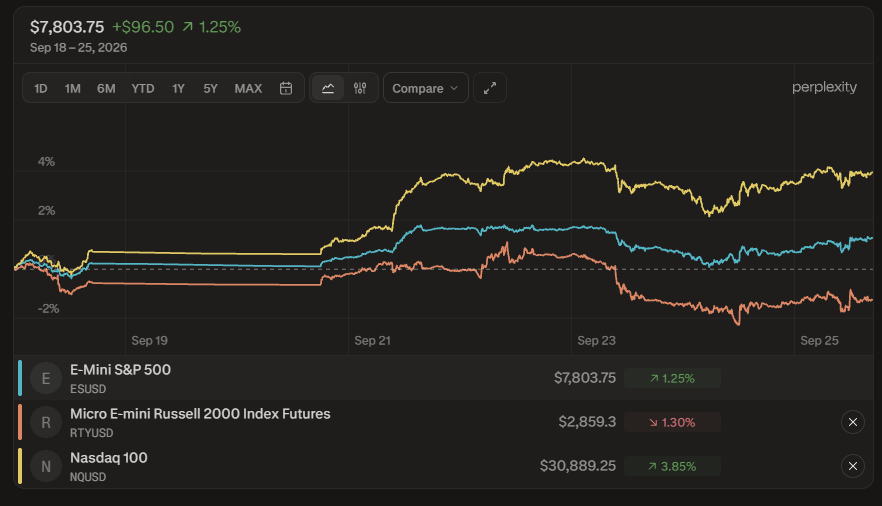Choose the MAX time range
882x506 pixels.
pyautogui.click(x=248, y=88)
